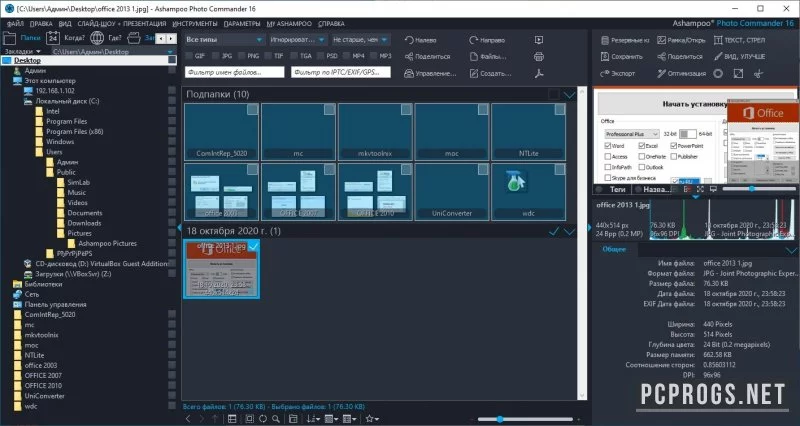
Task: Open Не старше, чем dropdown
Action: tap(360, 40)
